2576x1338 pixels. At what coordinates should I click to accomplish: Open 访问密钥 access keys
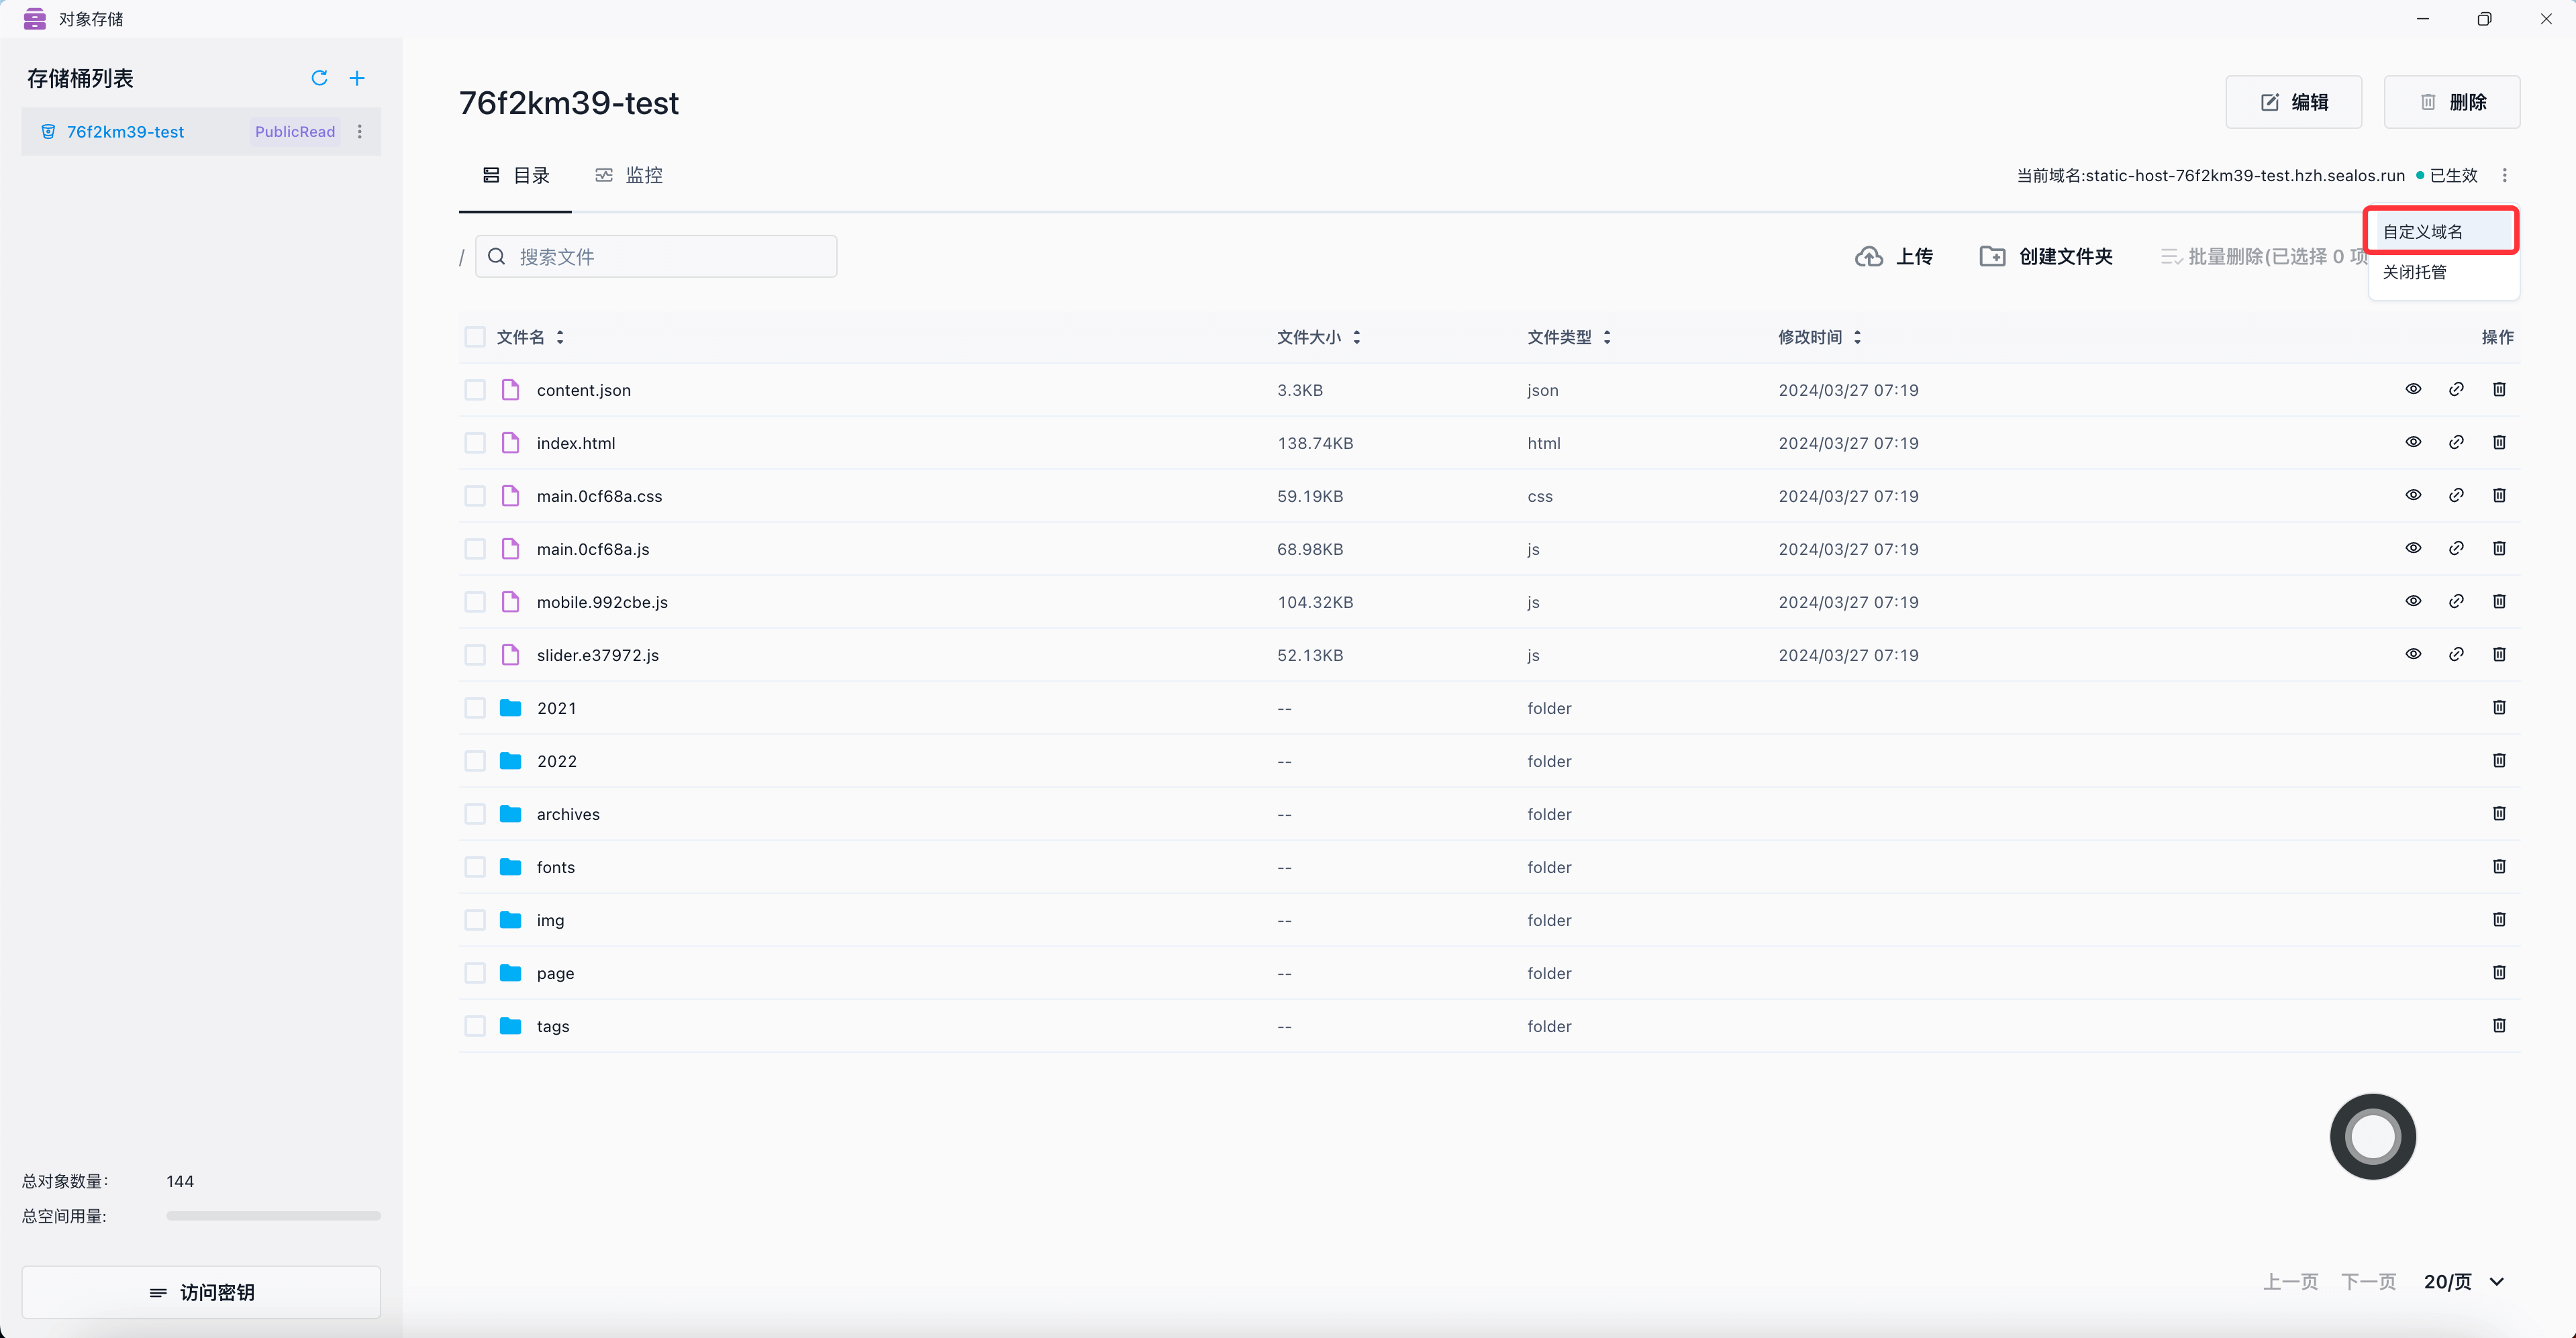coord(201,1292)
